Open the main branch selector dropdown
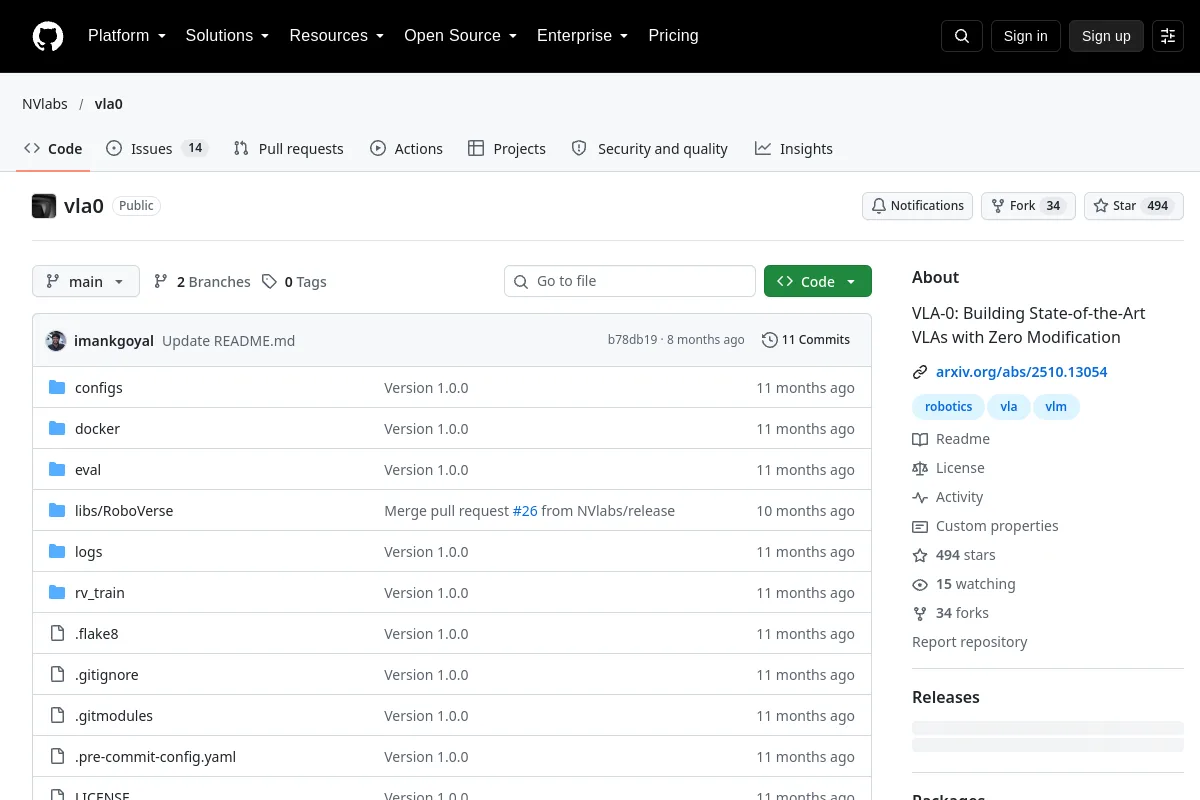This screenshot has width=1200, height=800. click(86, 282)
